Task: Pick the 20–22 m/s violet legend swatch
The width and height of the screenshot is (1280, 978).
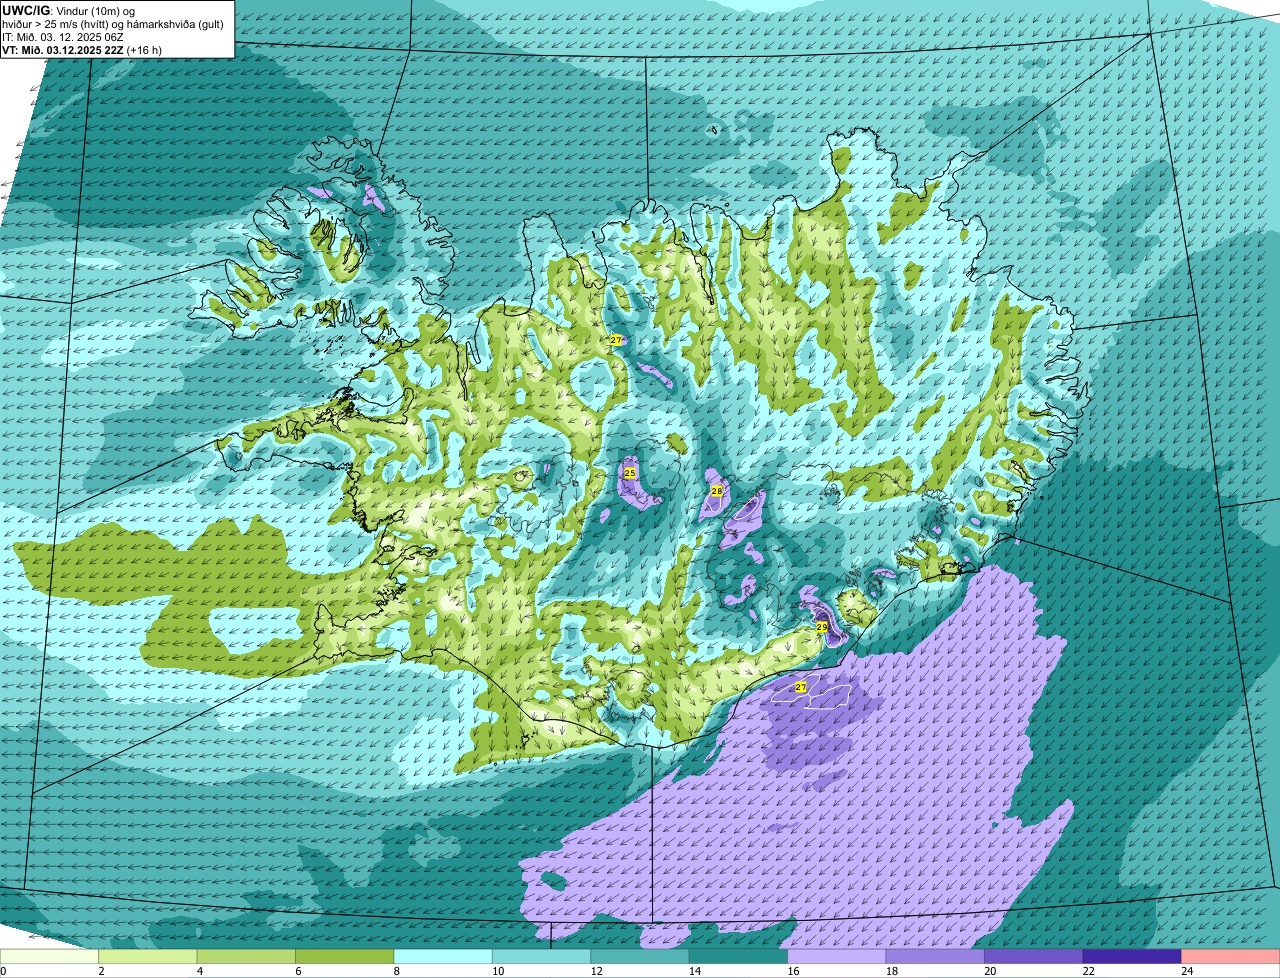Action: pos(1034,957)
